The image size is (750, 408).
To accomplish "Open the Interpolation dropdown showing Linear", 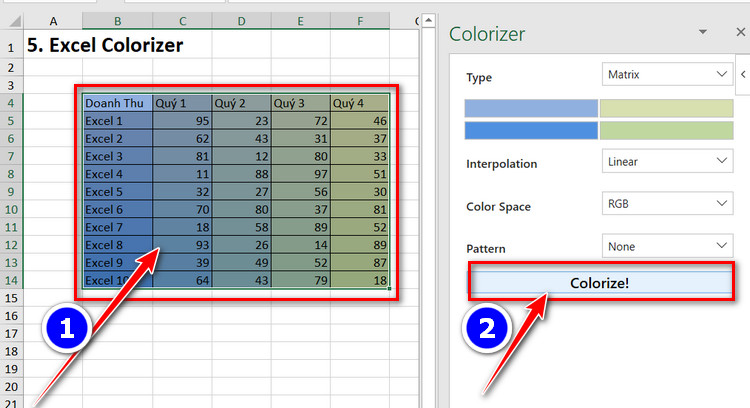I will 667,162.
